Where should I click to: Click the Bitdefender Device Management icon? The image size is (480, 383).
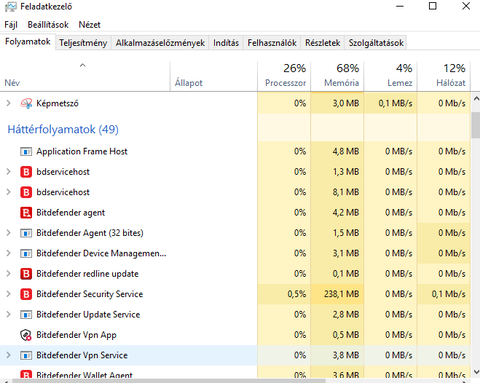click(x=26, y=254)
